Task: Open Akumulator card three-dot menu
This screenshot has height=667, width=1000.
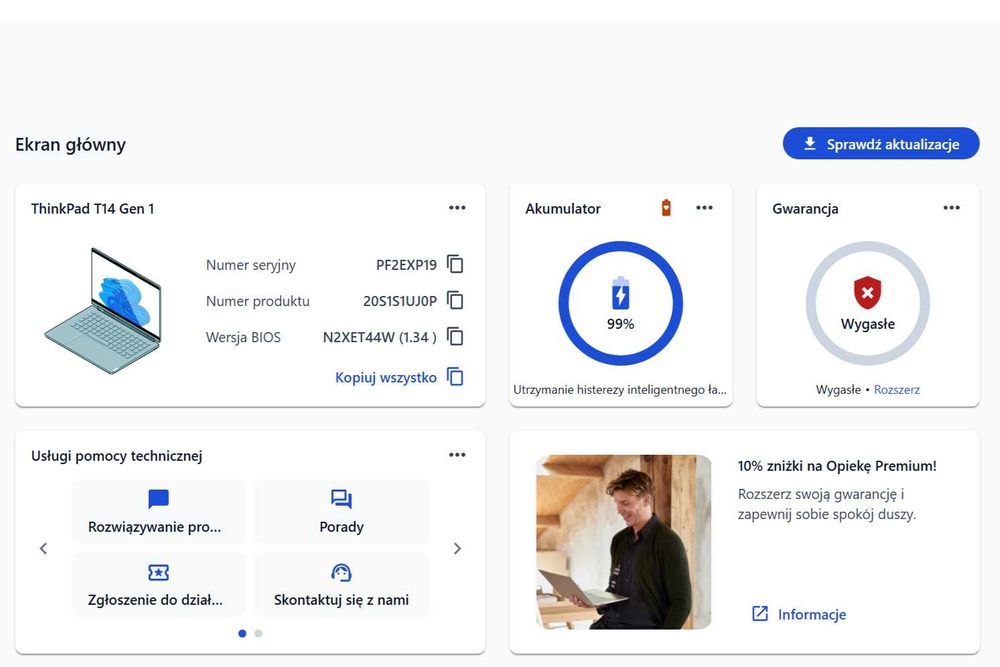Action: (x=704, y=208)
